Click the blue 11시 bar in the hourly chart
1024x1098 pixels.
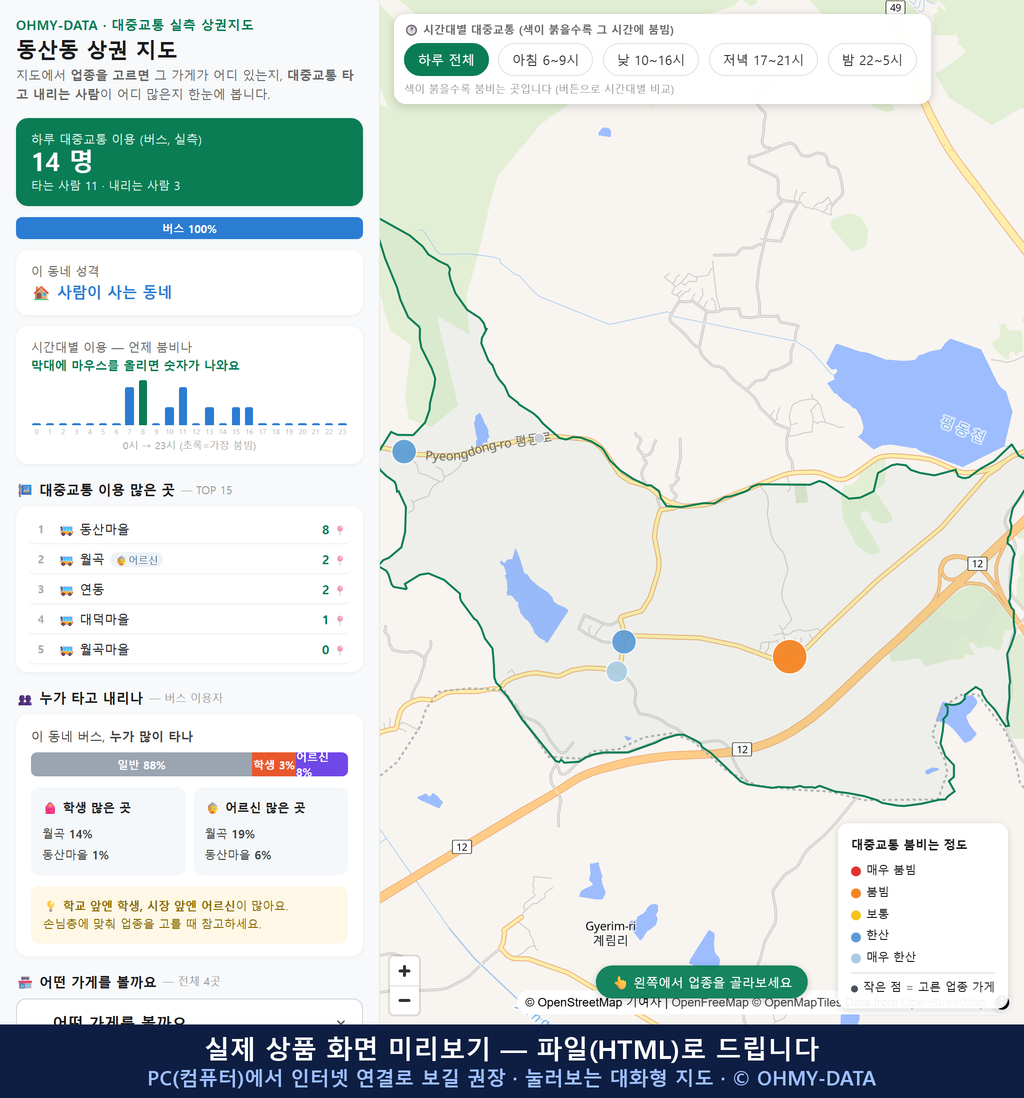coord(183,406)
